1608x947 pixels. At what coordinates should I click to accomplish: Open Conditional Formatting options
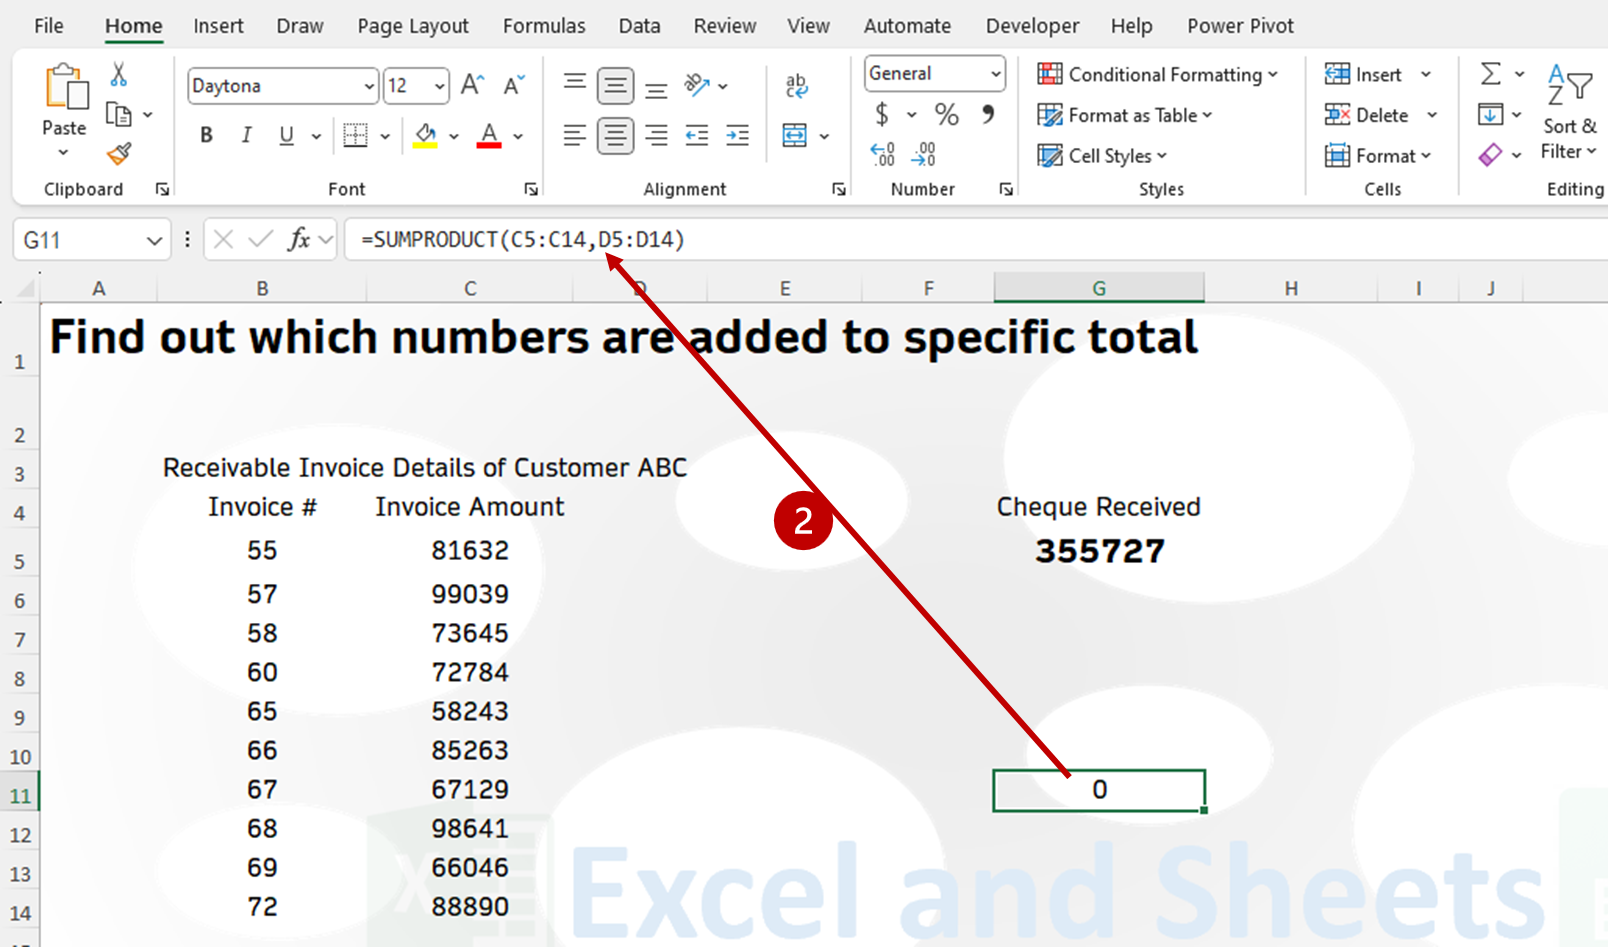tap(1157, 74)
